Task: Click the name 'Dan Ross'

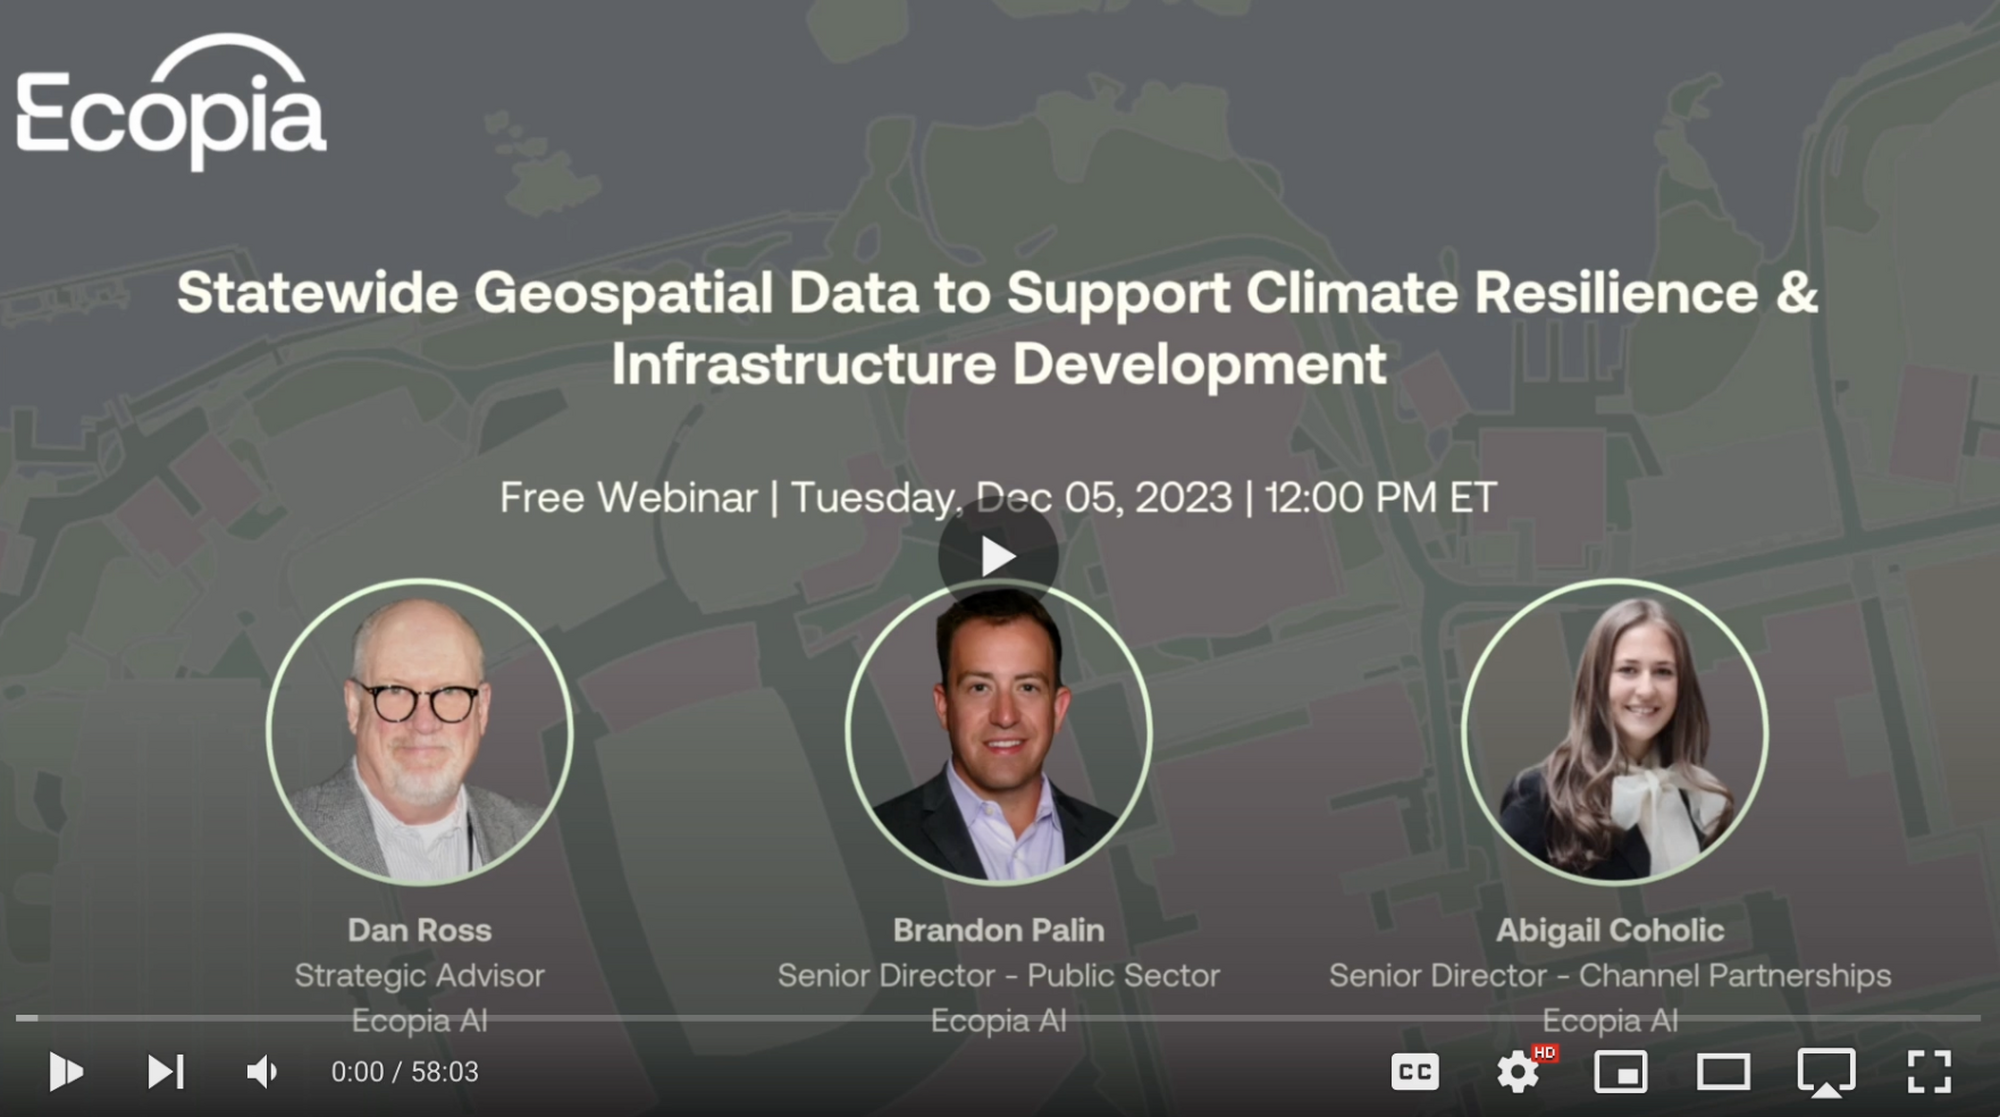Action: pos(420,930)
